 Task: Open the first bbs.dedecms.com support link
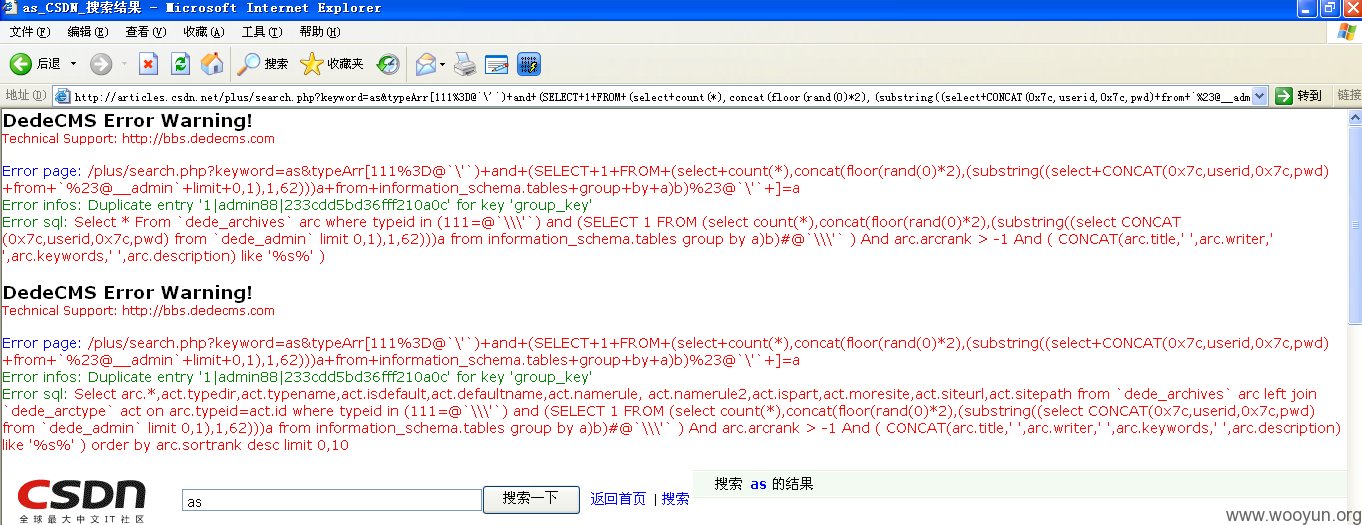click(198, 139)
